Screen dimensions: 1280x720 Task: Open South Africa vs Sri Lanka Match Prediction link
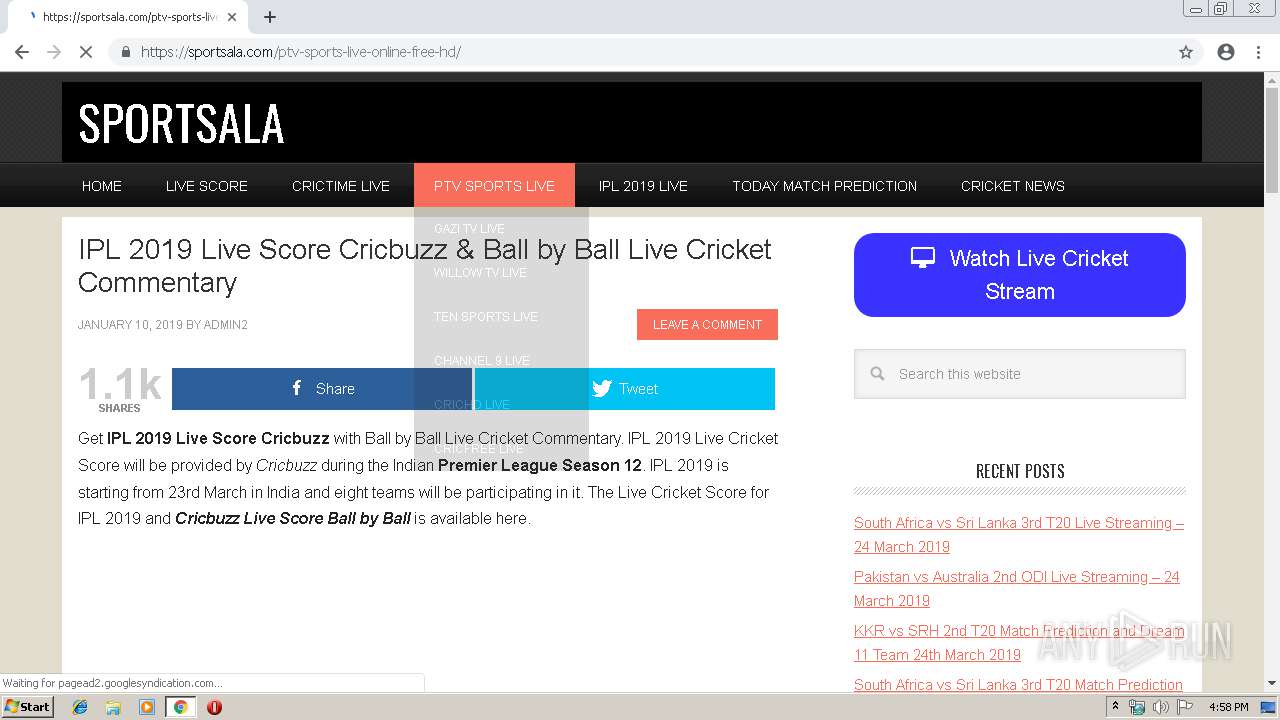click(x=1018, y=685)
